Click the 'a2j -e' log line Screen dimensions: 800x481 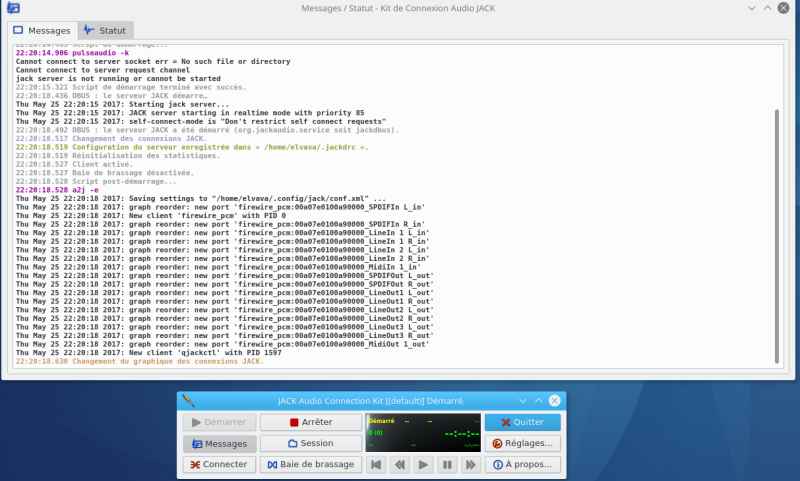click(x=57, y=190)
